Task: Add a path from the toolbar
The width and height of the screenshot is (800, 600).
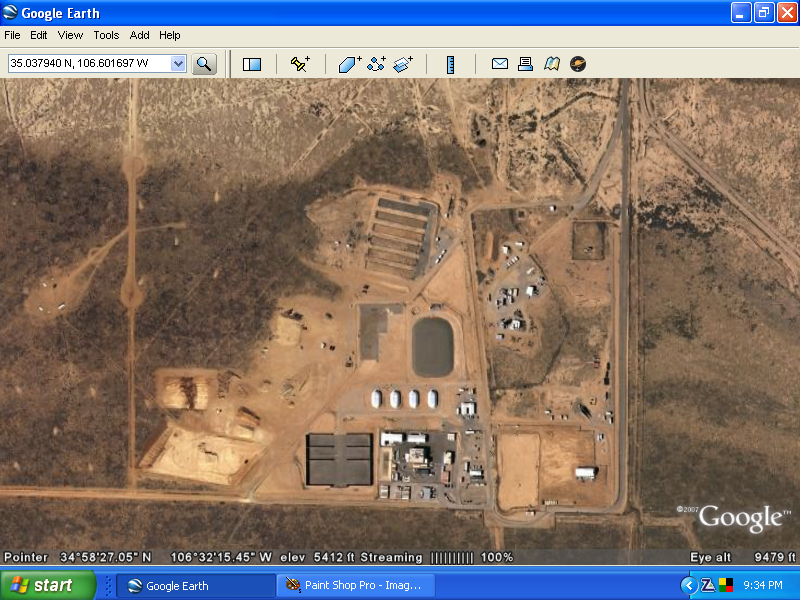Action: tap(377, 64)
